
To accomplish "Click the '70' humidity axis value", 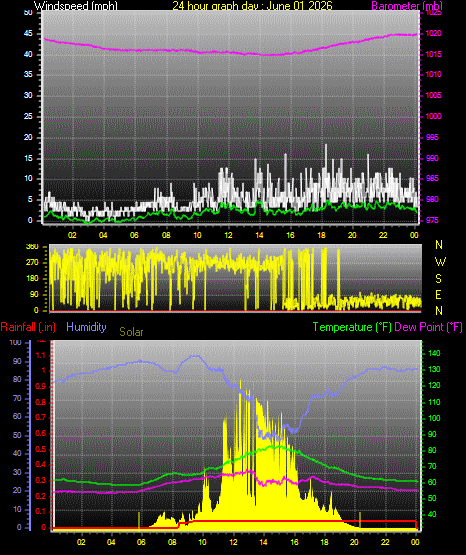I will [17, 398].
